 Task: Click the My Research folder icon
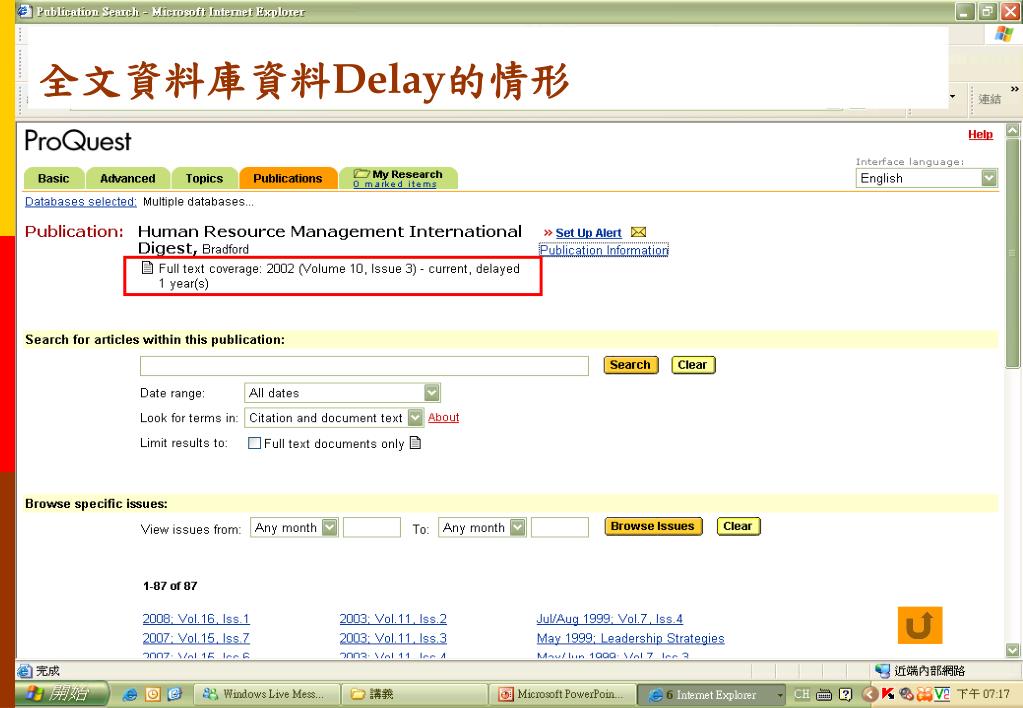(x=361, y=174)
